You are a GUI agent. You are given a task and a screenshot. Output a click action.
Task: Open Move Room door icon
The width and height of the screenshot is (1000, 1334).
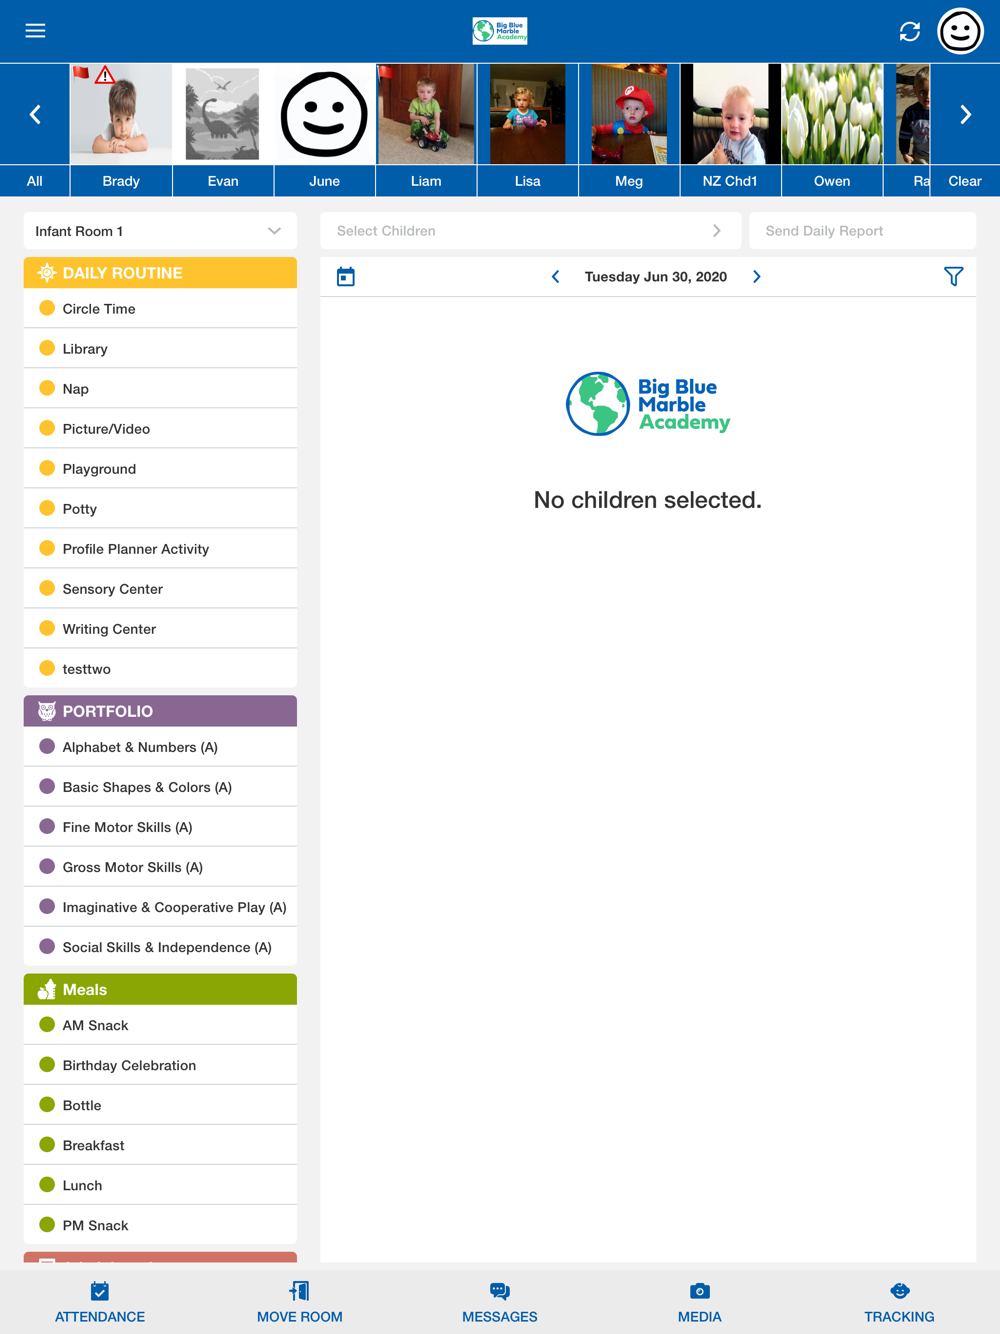point(299,1291)
